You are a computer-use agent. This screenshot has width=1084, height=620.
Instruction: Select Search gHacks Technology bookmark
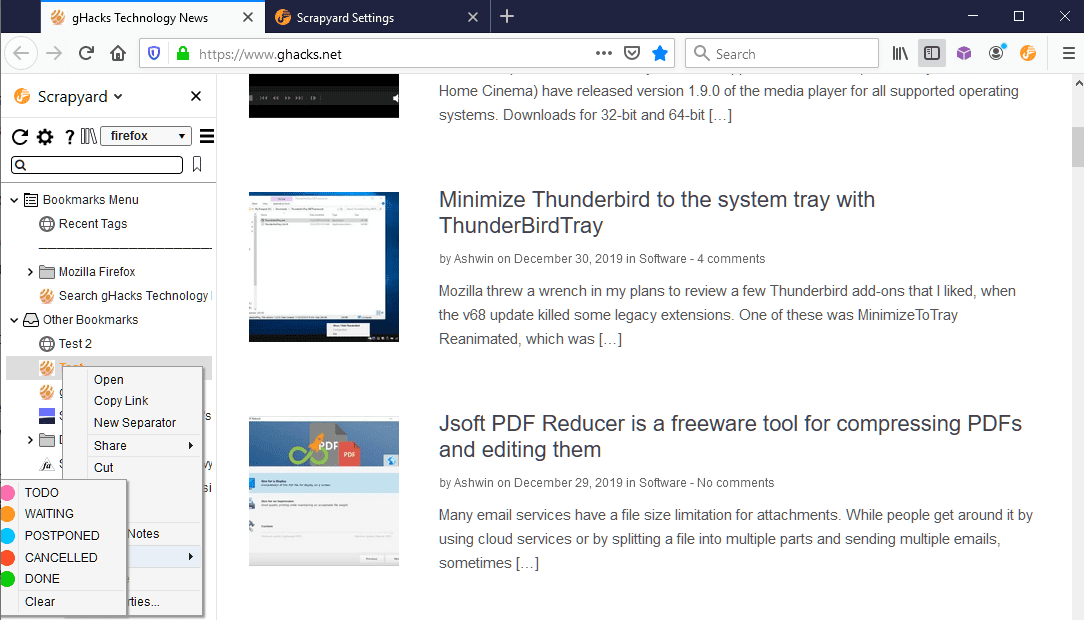(x=133, y=296)
